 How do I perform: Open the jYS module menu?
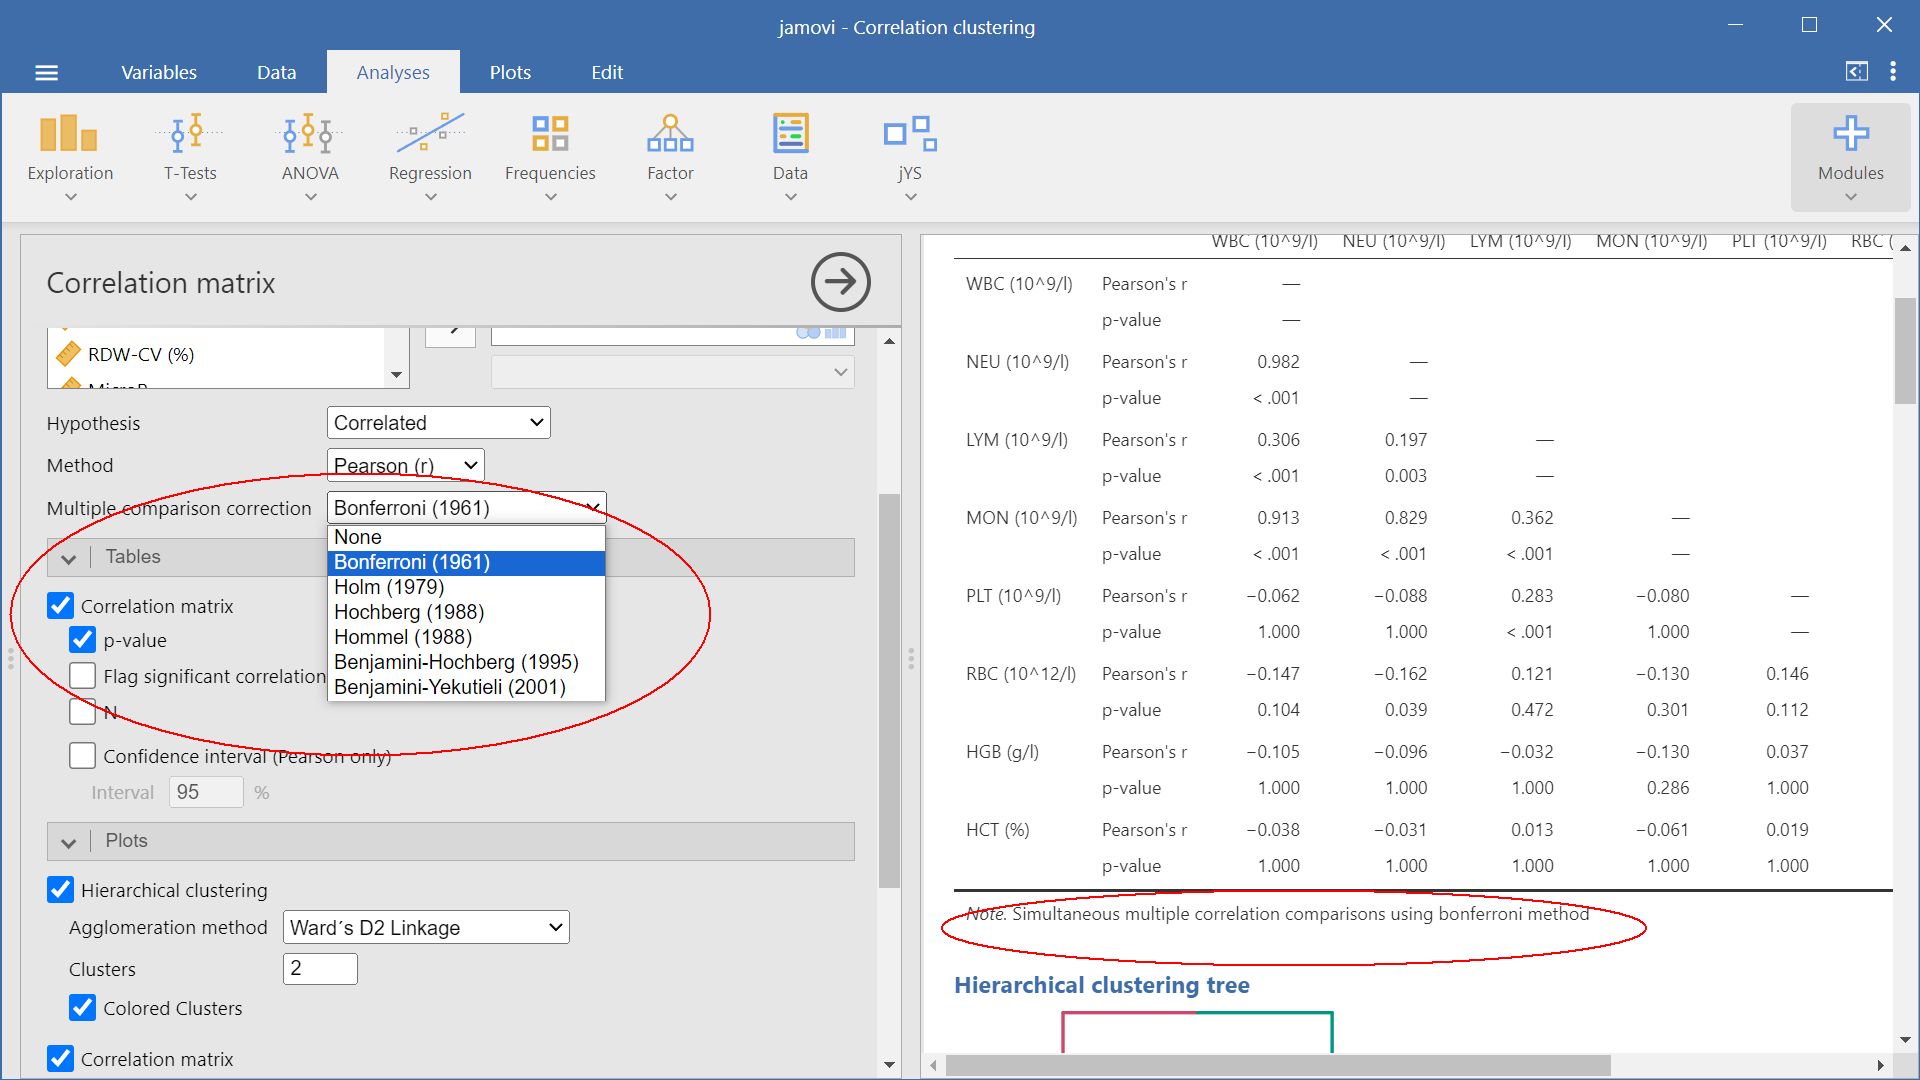tap(909, 156)
